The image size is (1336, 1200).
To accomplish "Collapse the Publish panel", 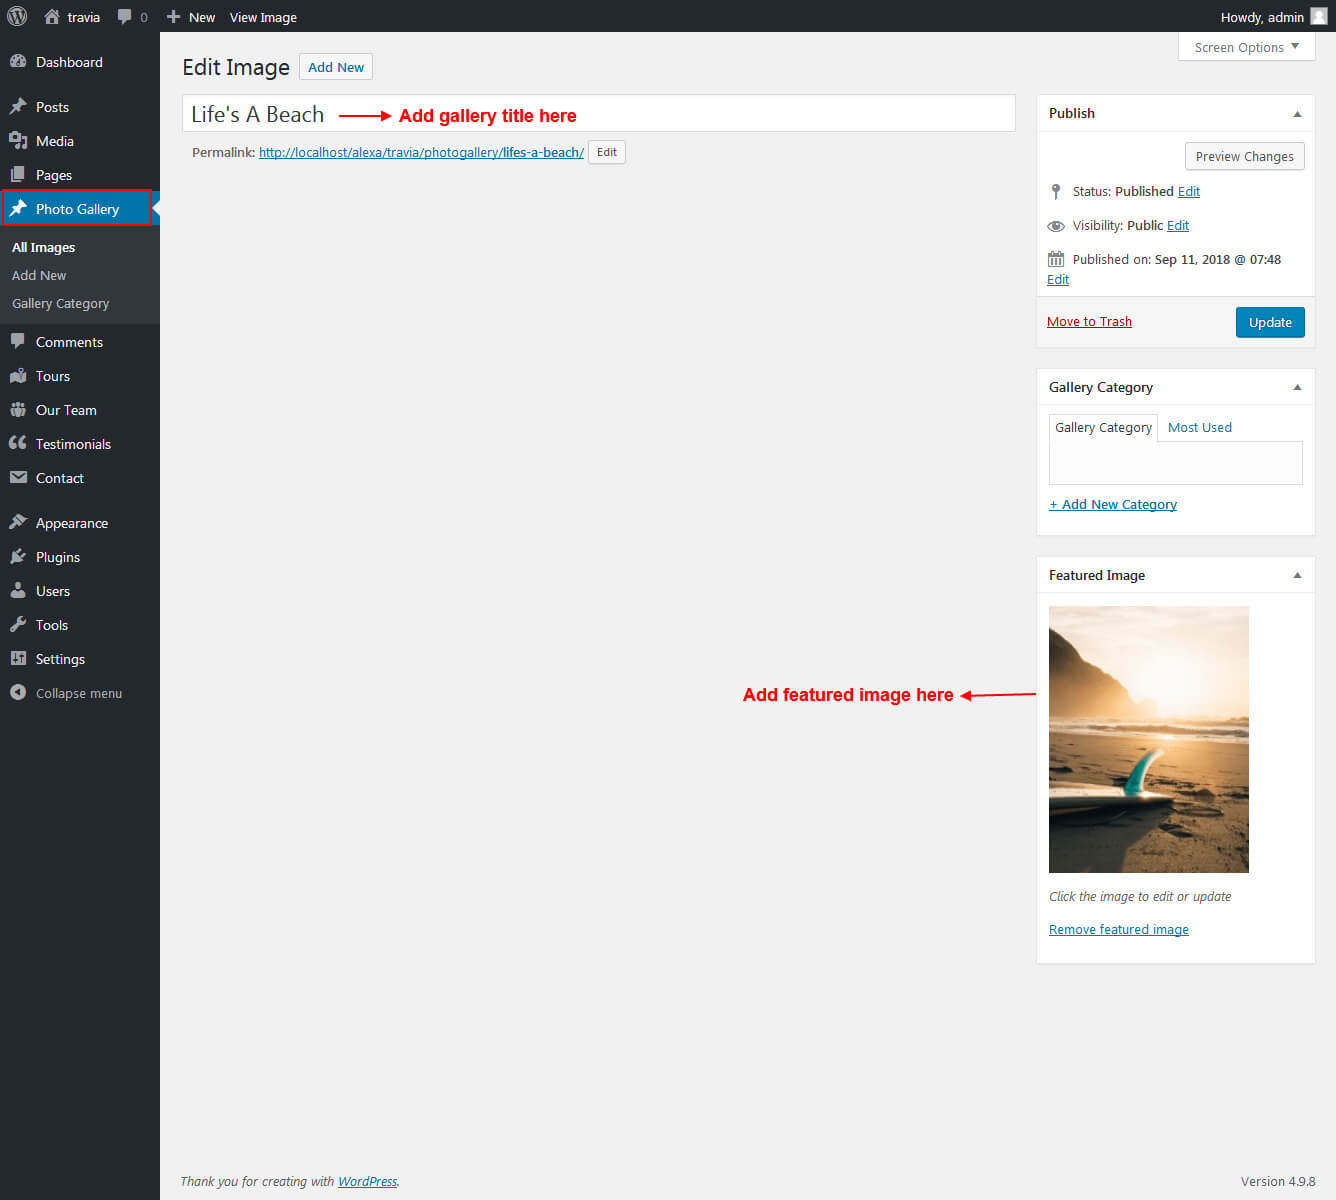I will (1297, 114).
